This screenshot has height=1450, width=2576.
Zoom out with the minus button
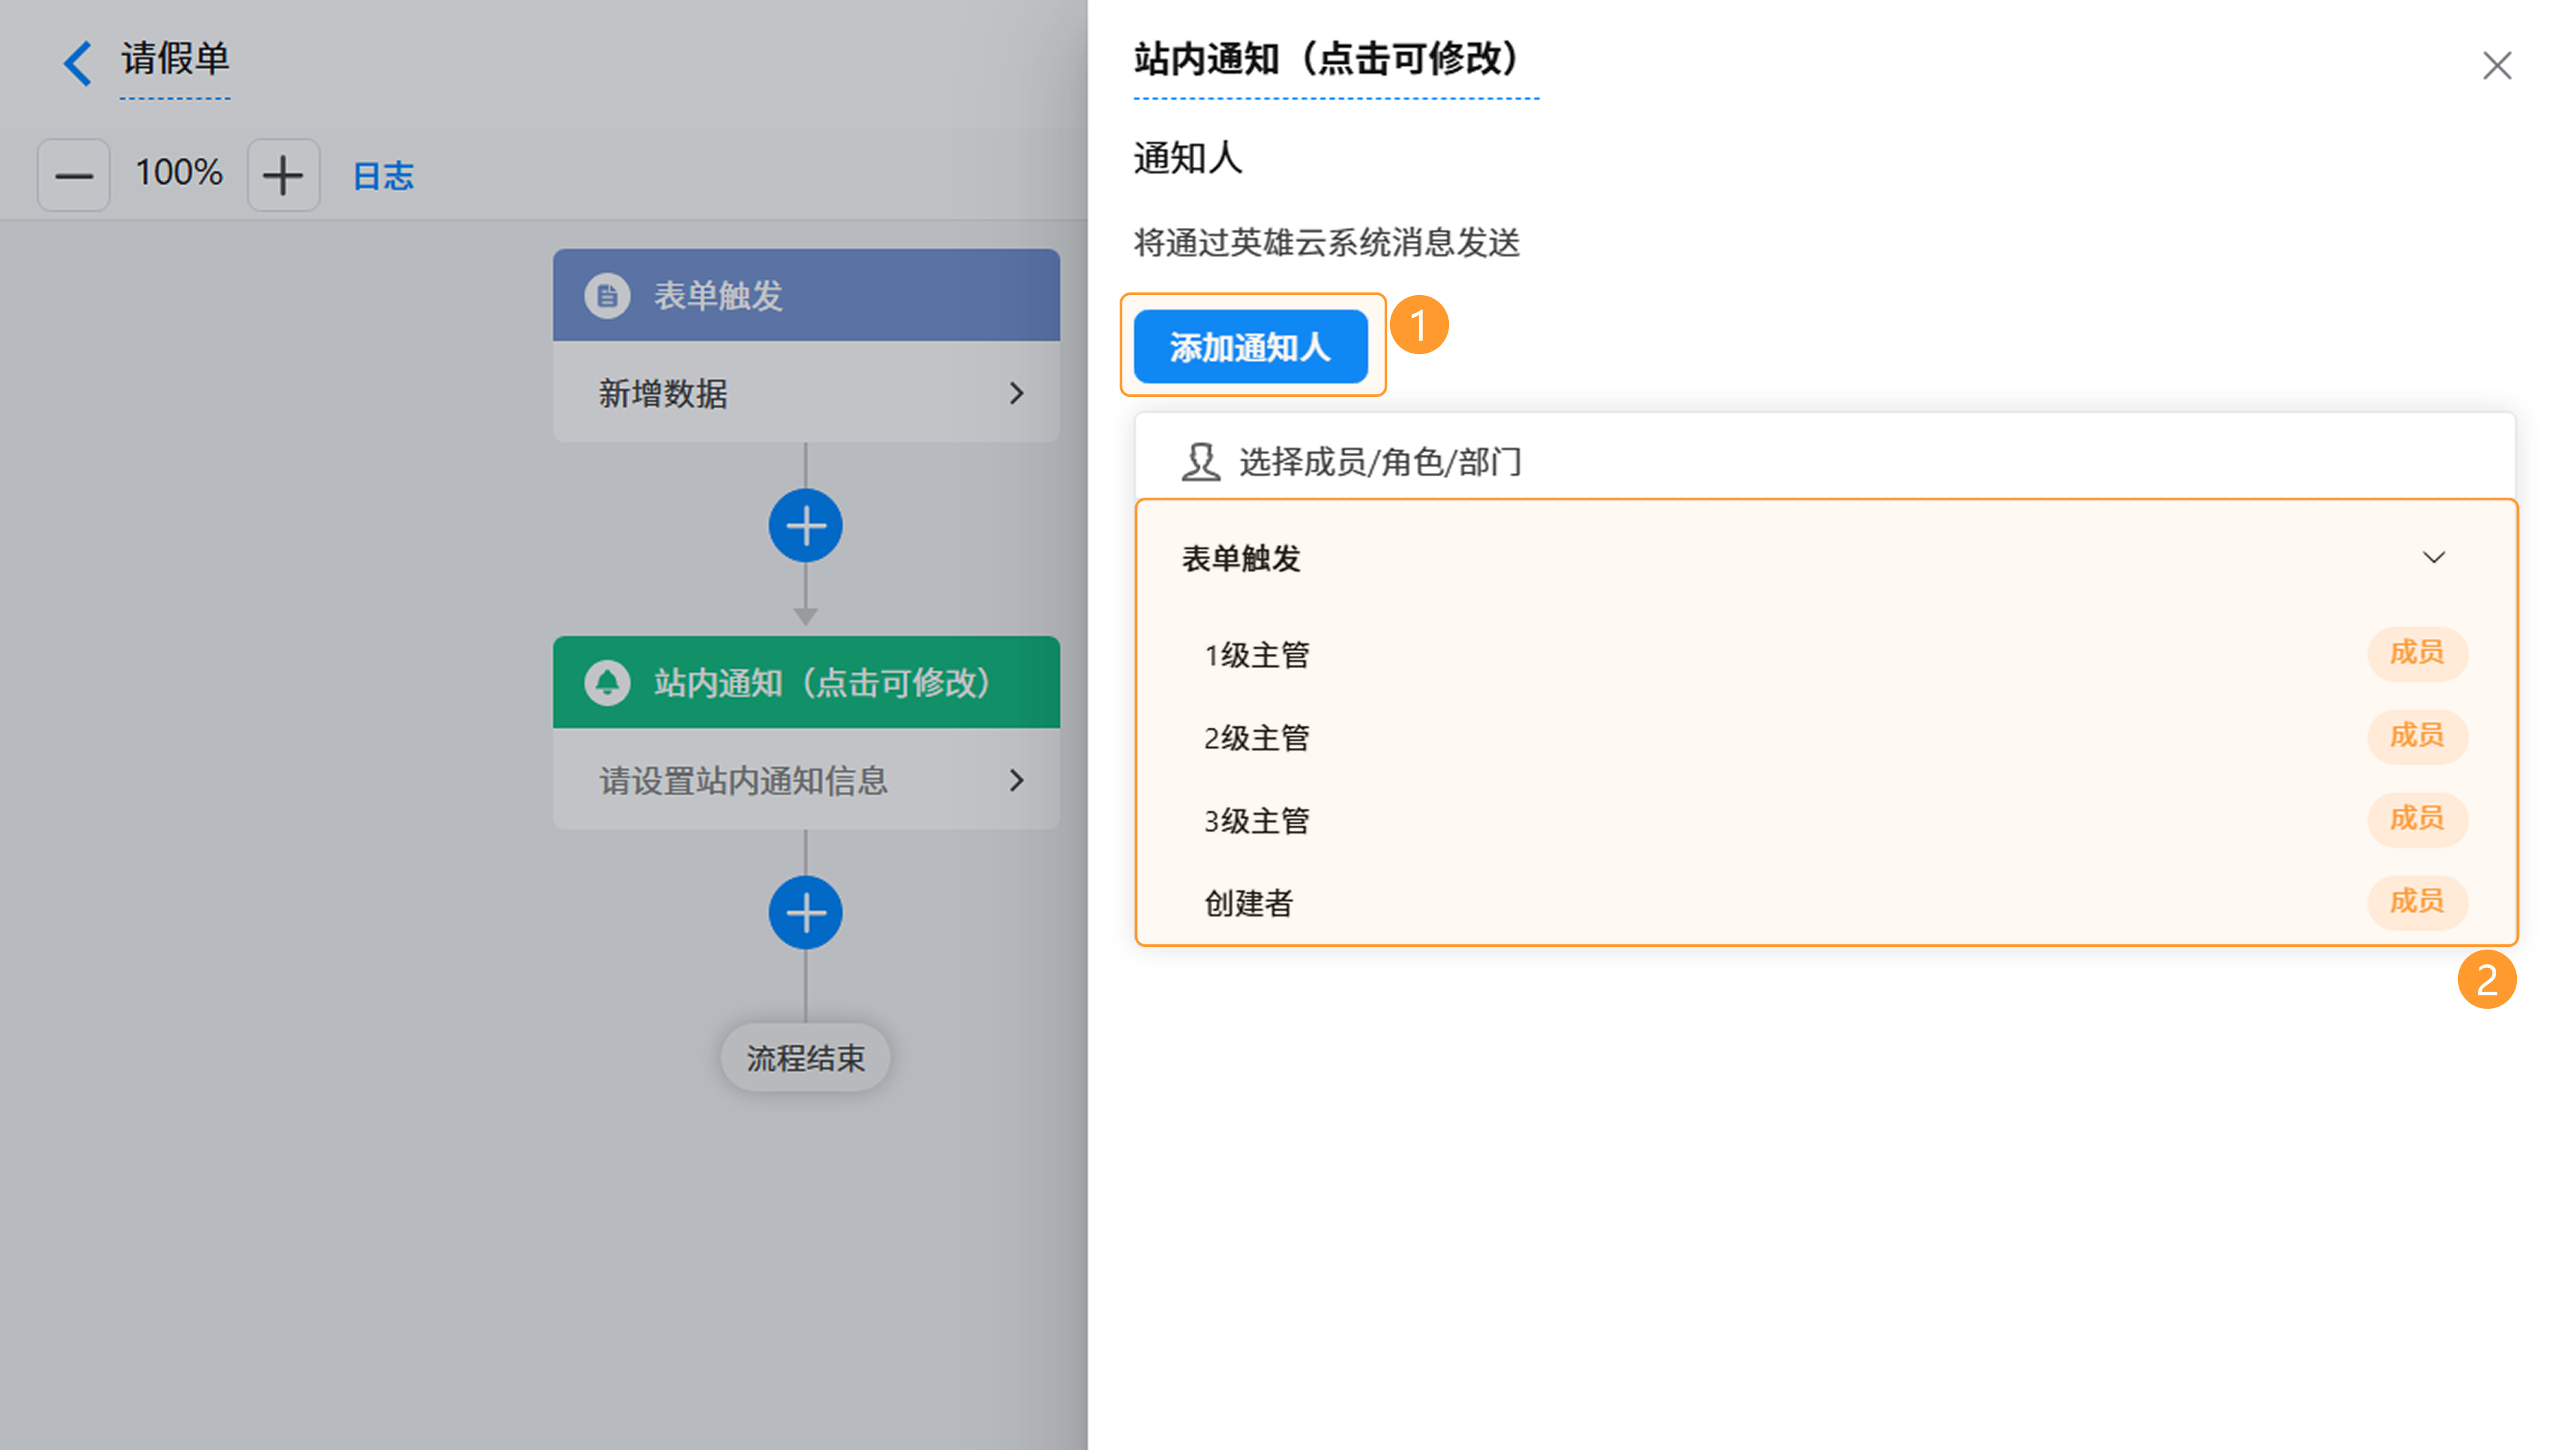73,175
